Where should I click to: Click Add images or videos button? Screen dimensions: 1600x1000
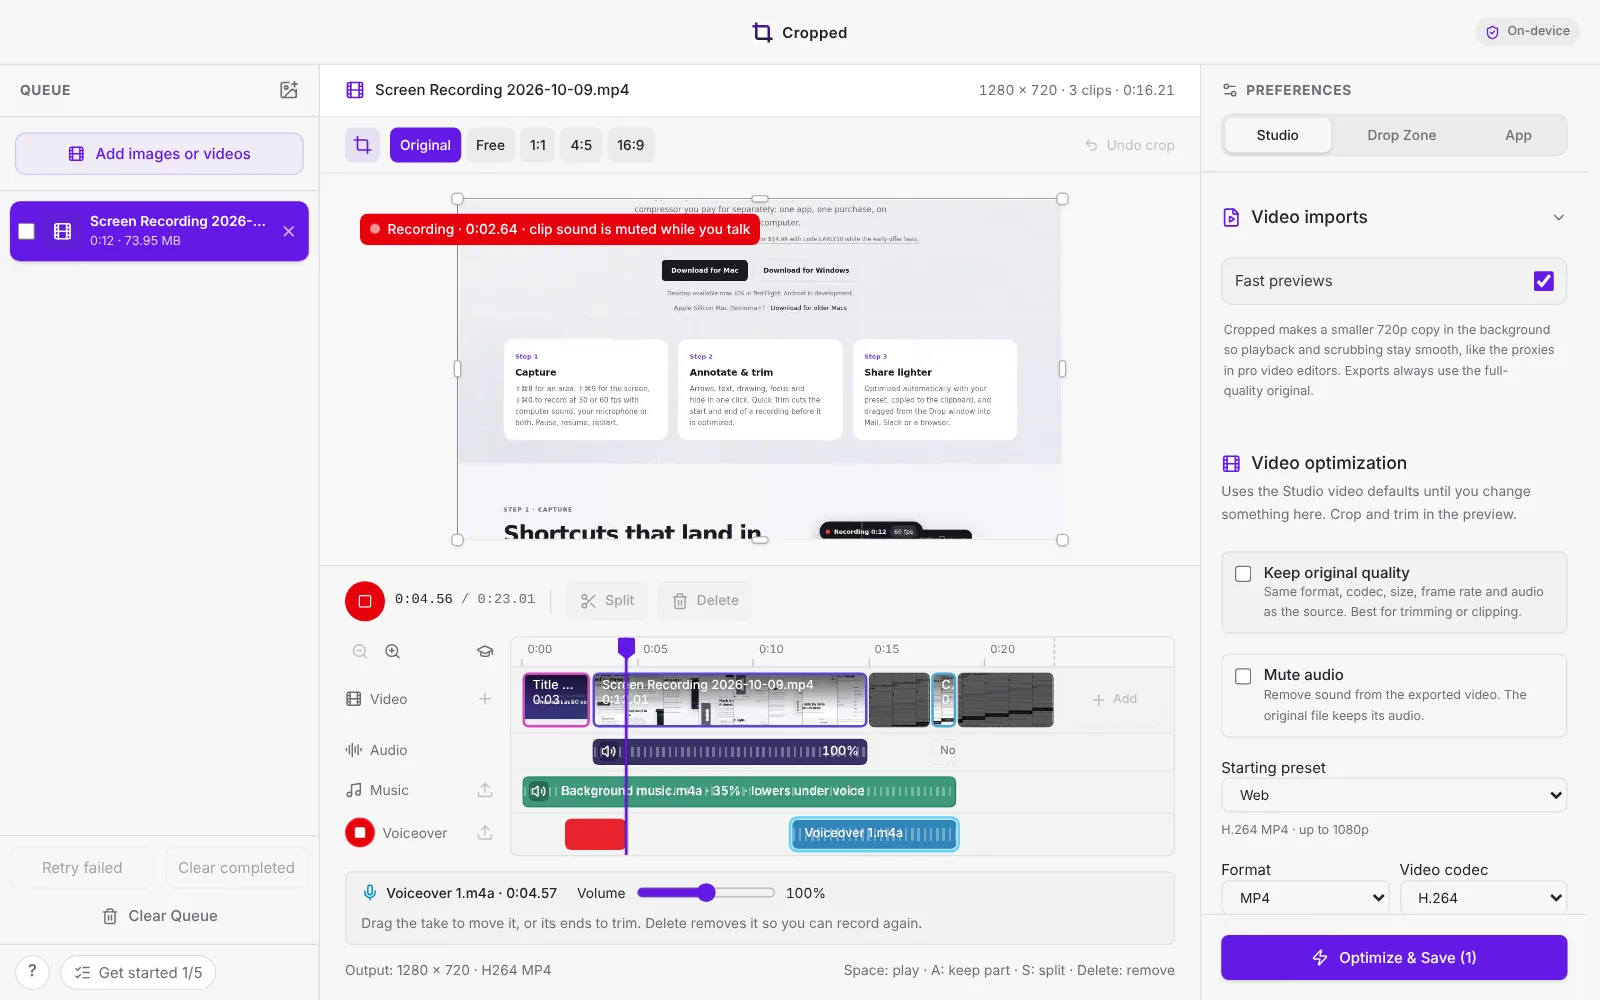click(159, 154)
